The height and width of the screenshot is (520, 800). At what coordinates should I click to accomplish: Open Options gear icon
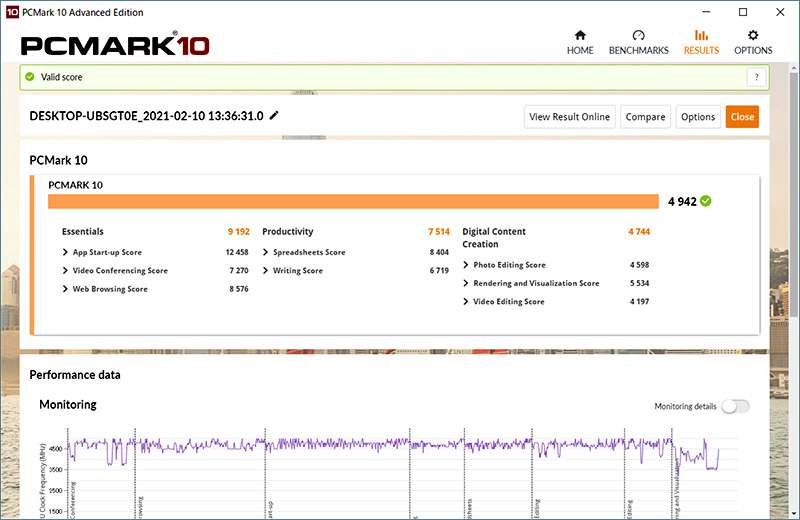tap(753, 36)
